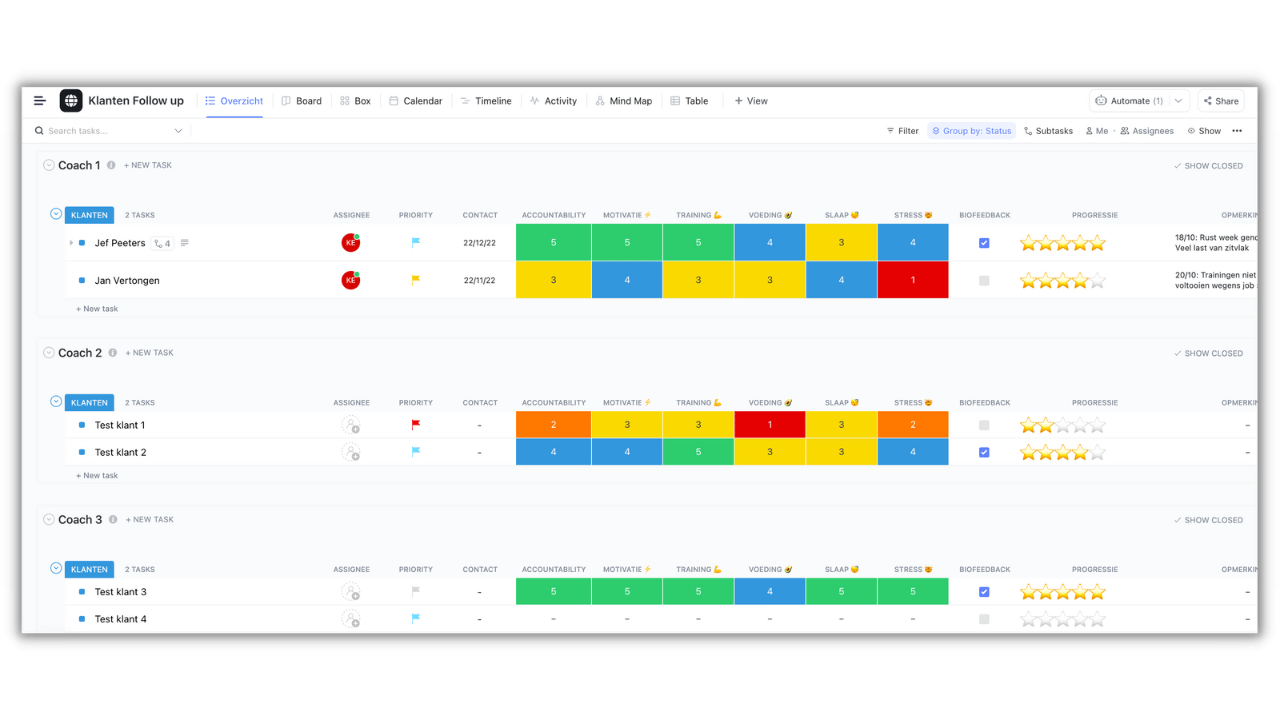Click the red Stress cell of Jan Vertongen
This screenshot has height=720, width=1280.
[913, 281]
